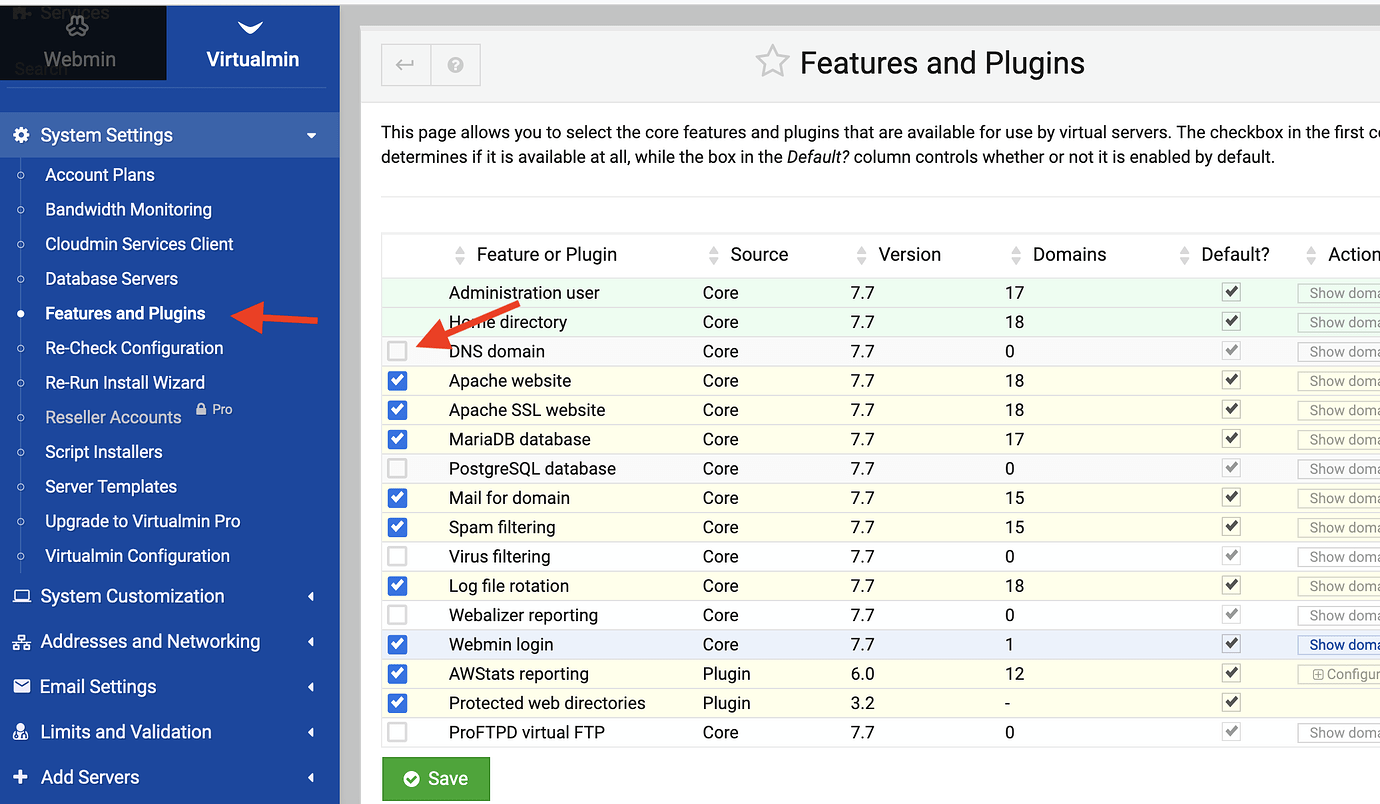The height and width of the screenshot is (804, 1380).
Task: Expand Addresses and Networking section arrow
Action: [311, 642]
